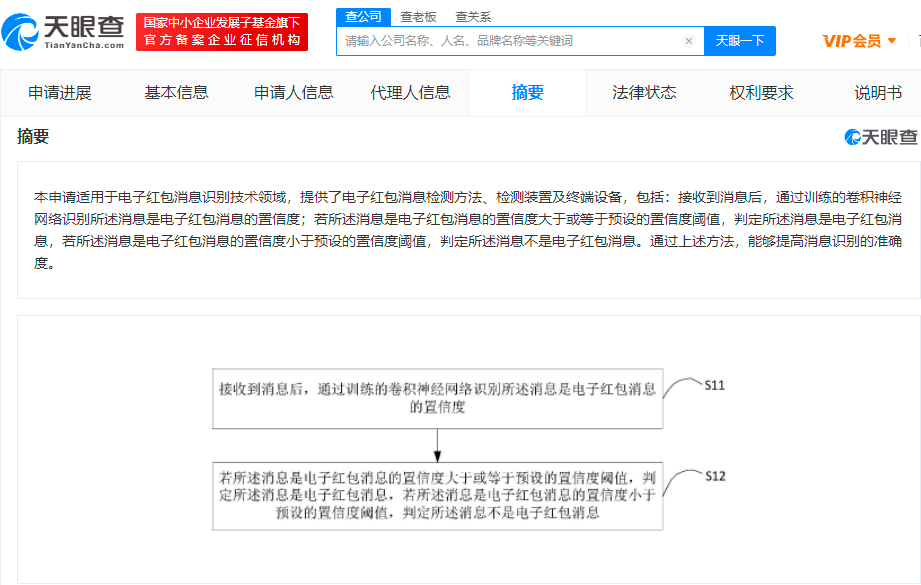Click the VIP会员 dropdown arrow
Viewport: 921px width, 585px height.
click(892, 41)
